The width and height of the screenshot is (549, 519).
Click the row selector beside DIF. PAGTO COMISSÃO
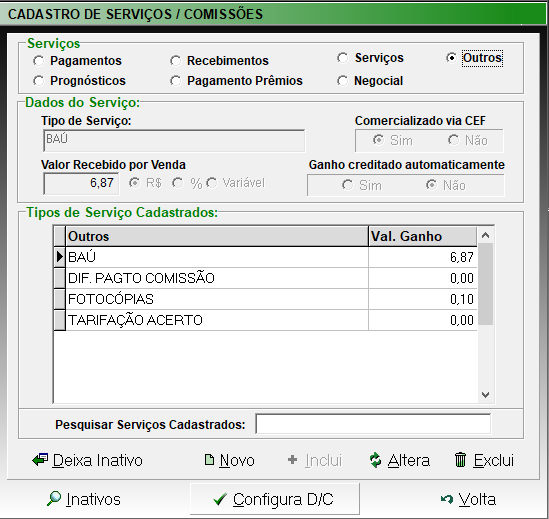pos(60,278)
